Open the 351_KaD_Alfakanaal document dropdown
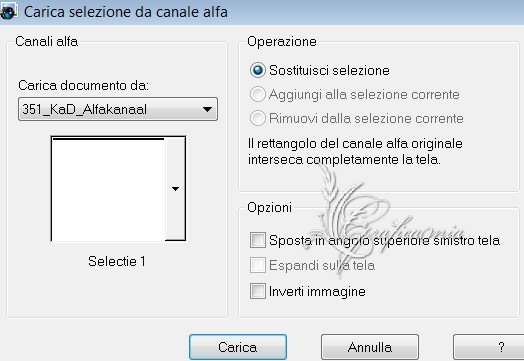524x361 pixels. tap(207, 109)
